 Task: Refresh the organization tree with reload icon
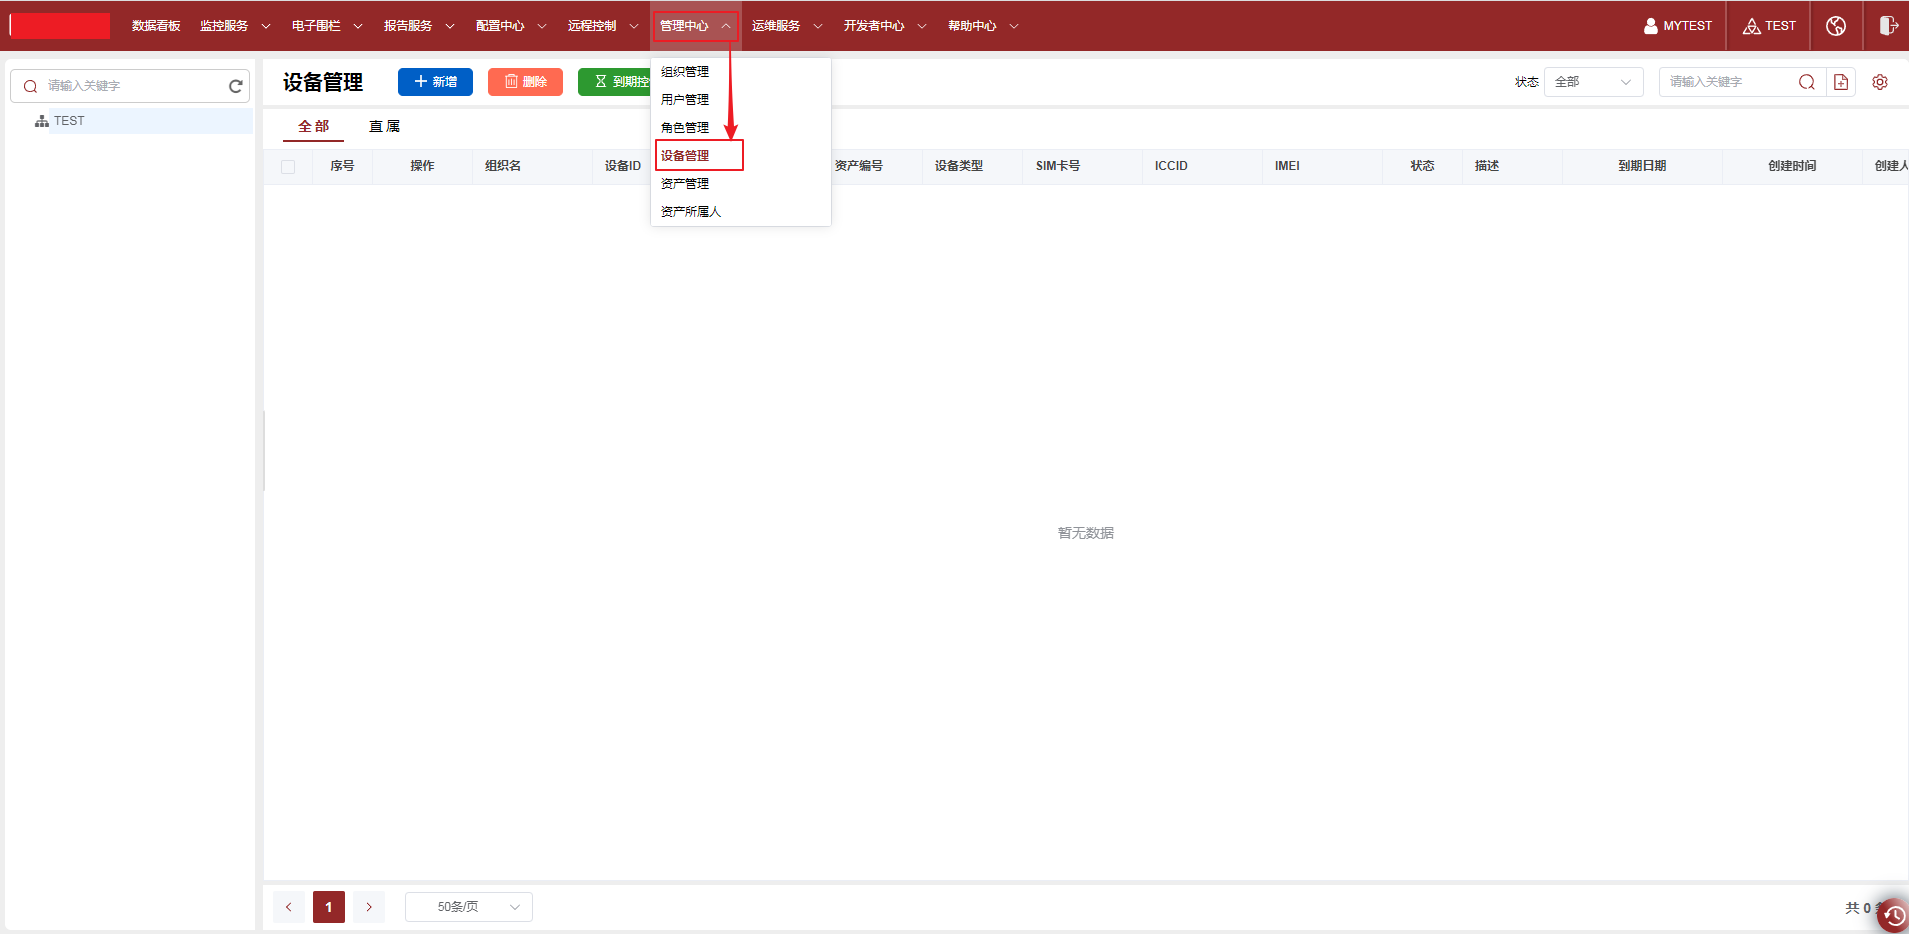pyautogui.click(x=236, y=86)
